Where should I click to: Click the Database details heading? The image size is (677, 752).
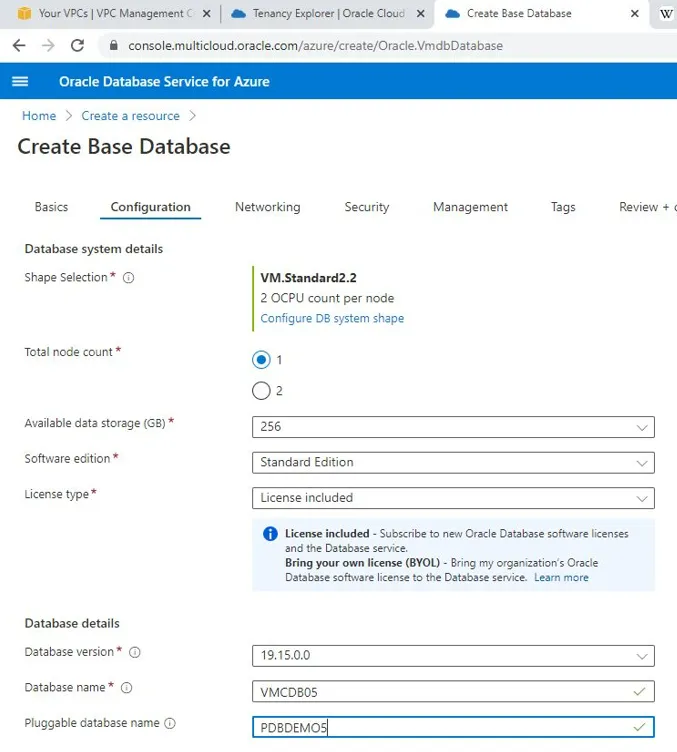coord(72,623)
